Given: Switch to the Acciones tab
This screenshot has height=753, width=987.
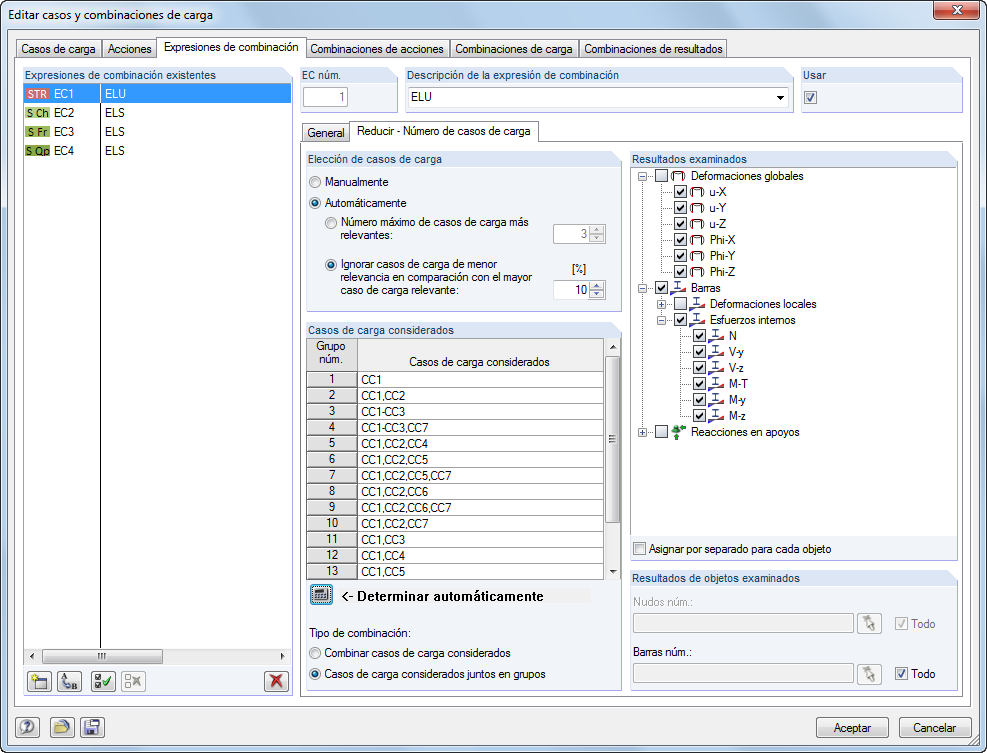Looking at the screenshot, I should 129,48.
